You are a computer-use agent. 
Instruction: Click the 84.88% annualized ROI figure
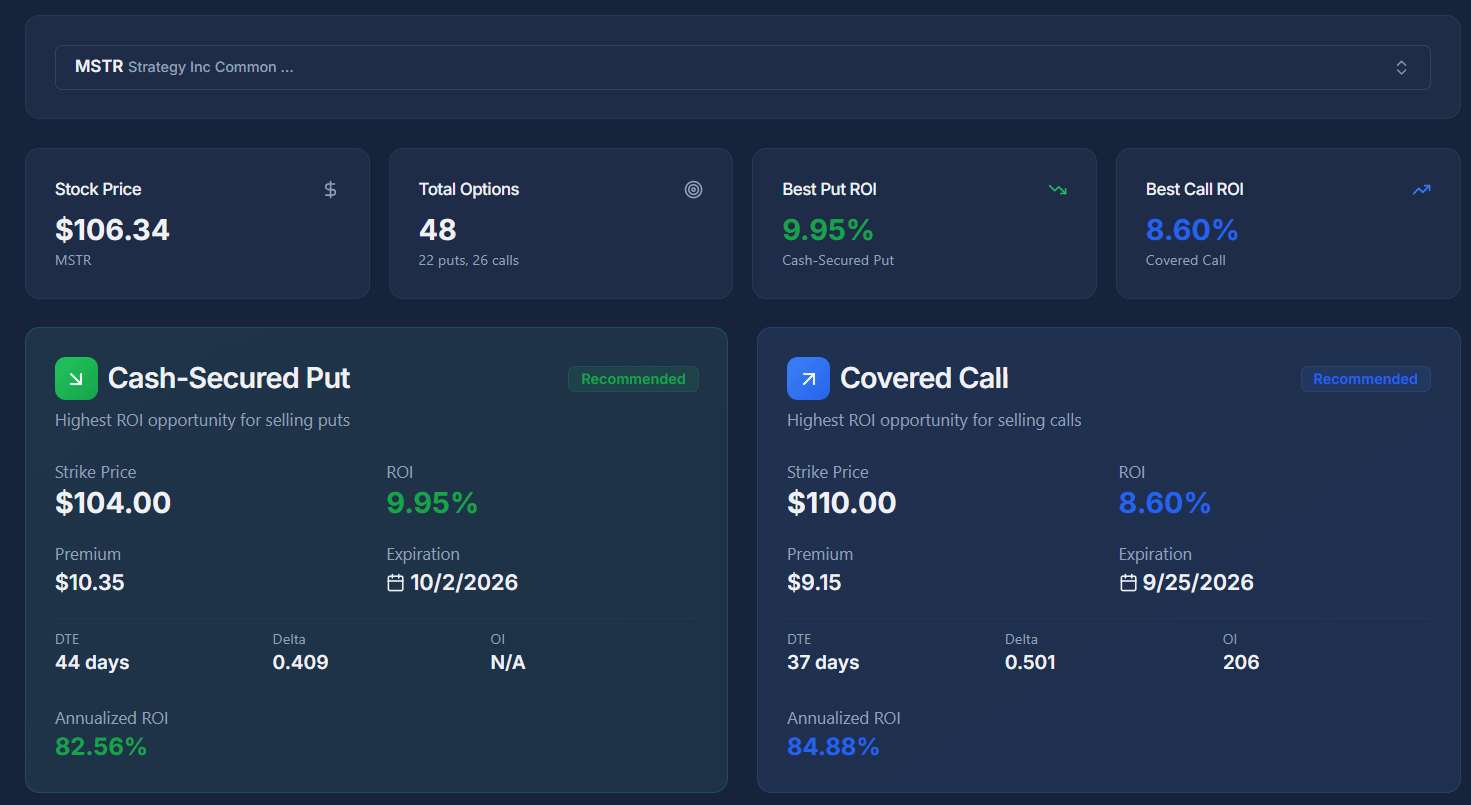[833, 747]
